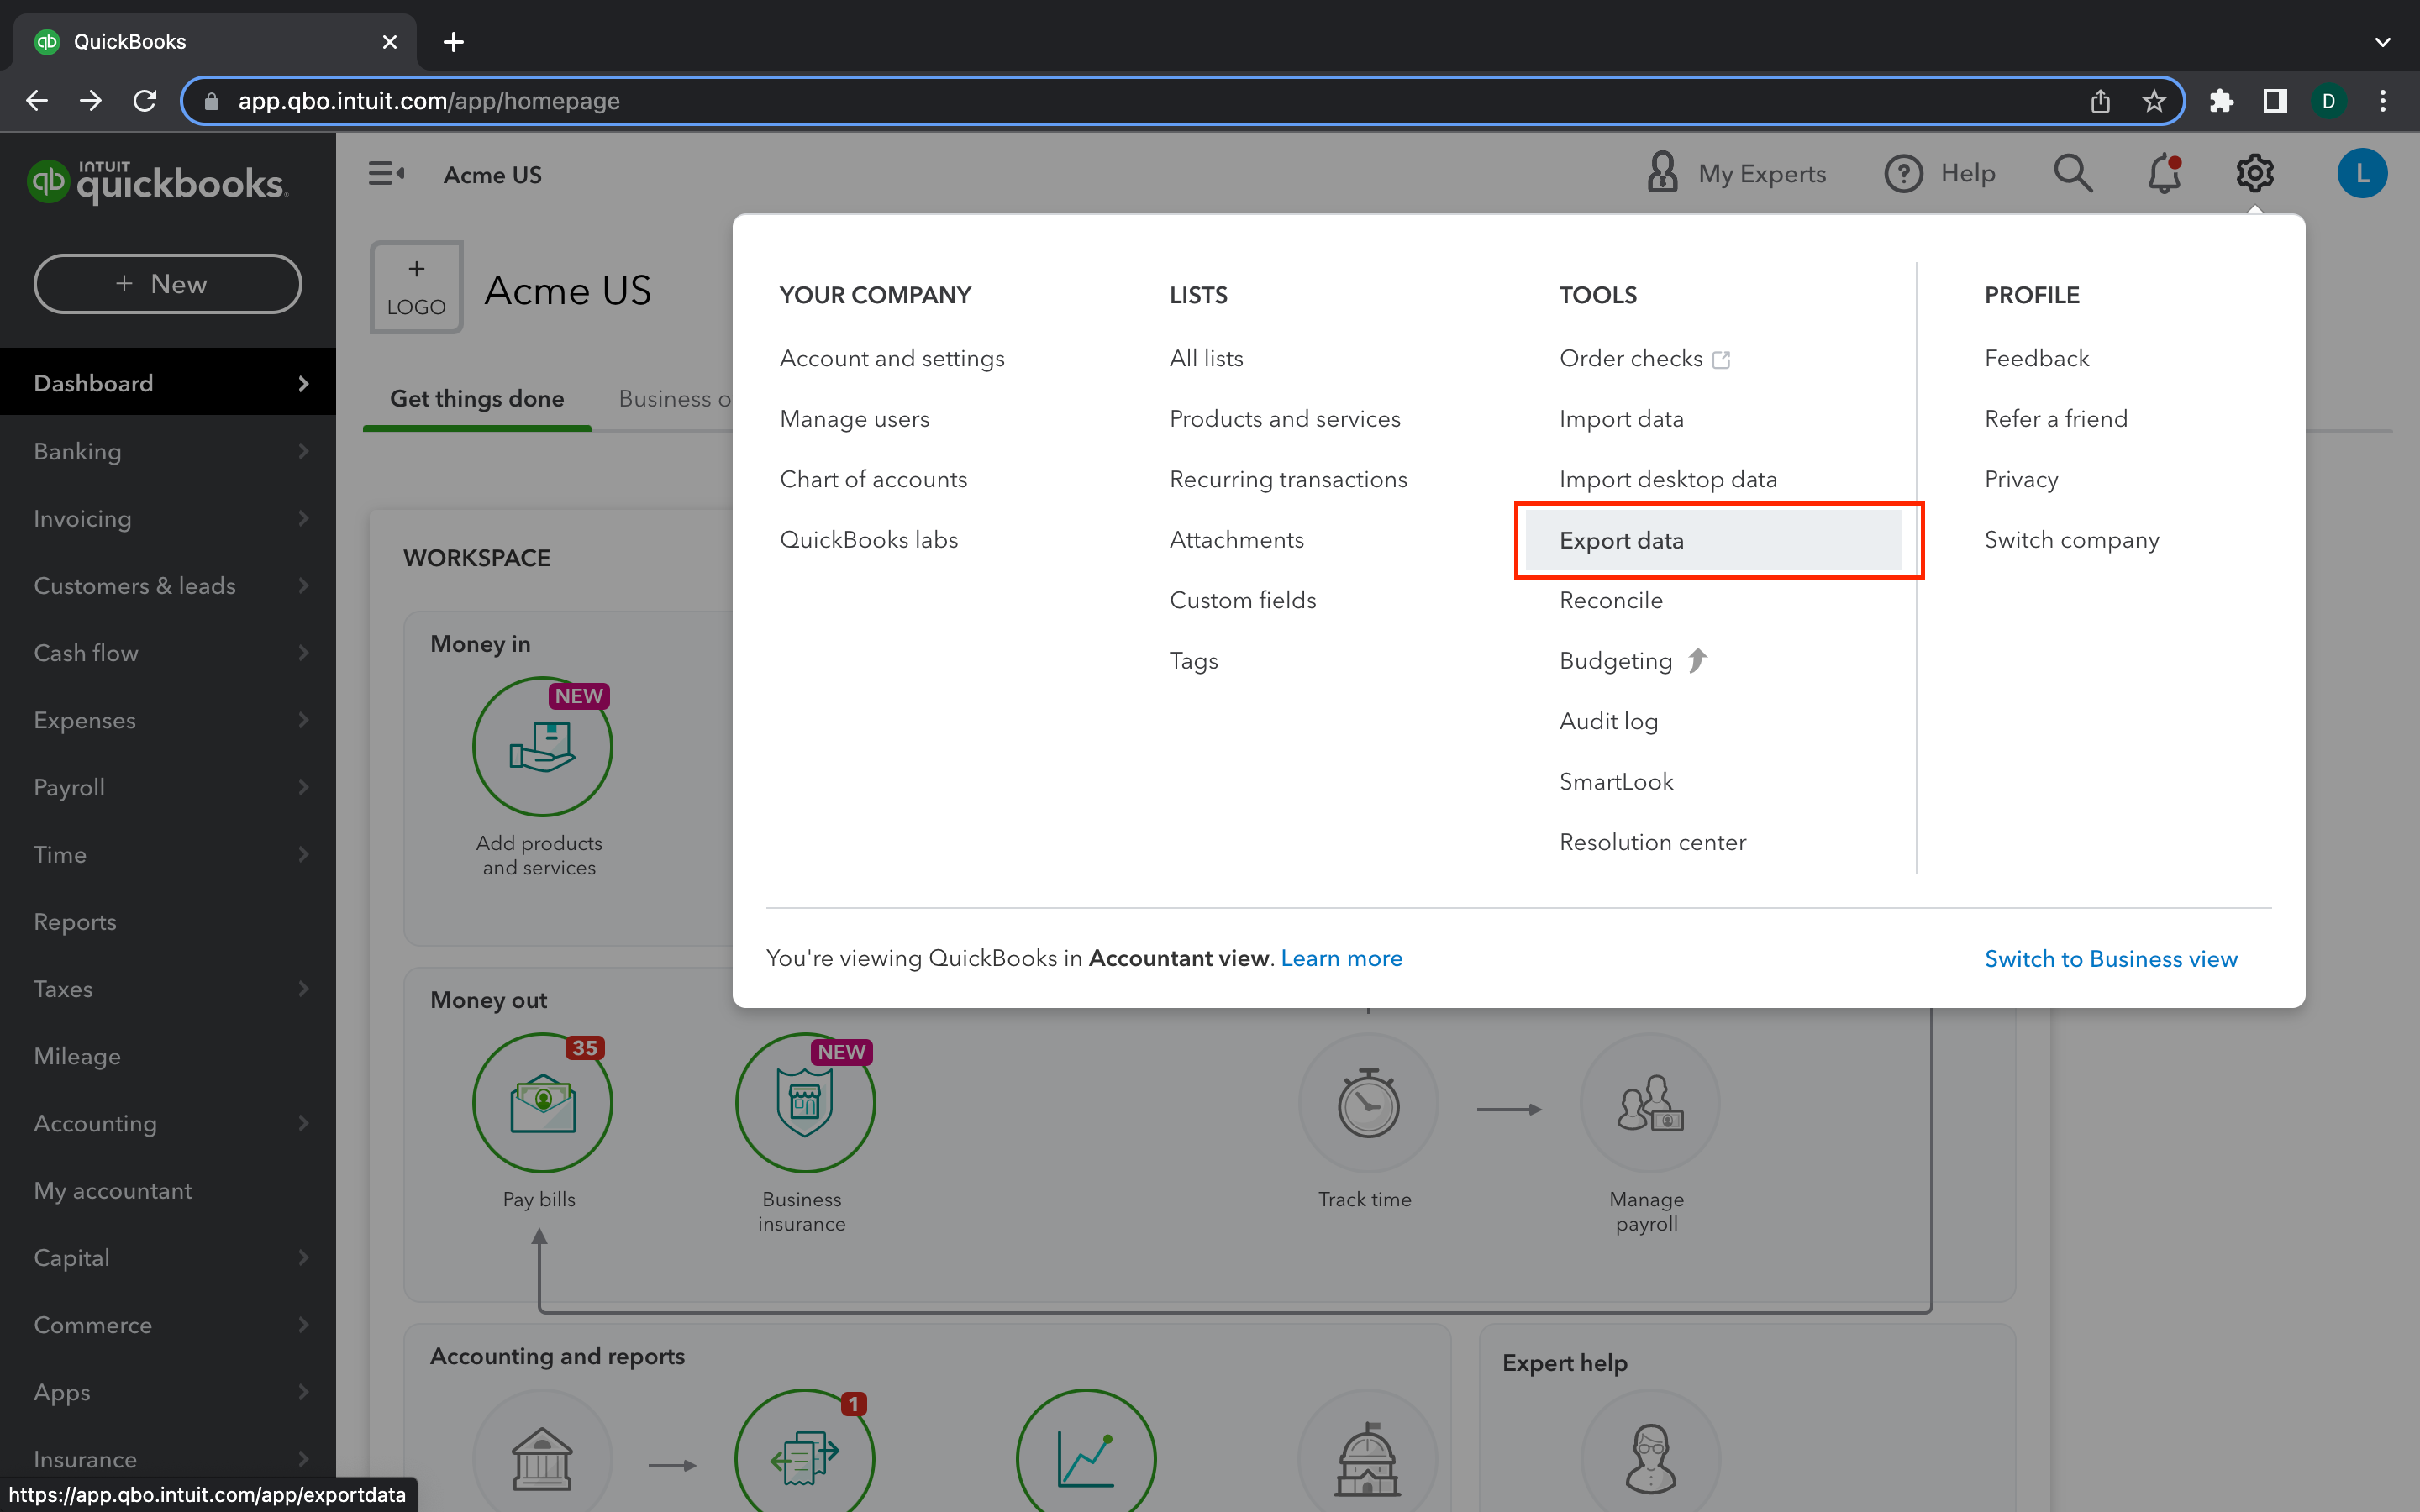This screenshot has height=1512, width=2420.
Task: Open the settings gear icon
Action: [x=2254, y=174]
